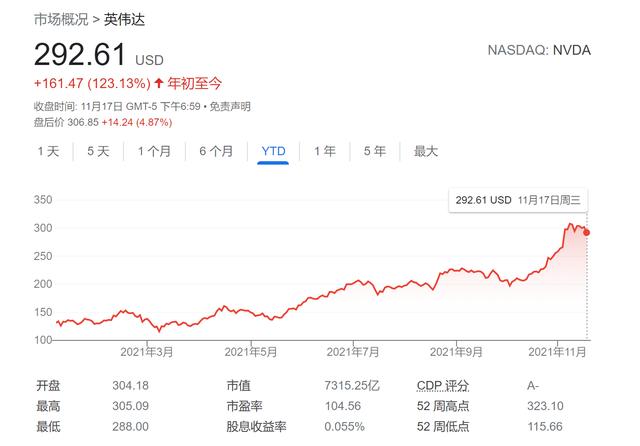
Task: Click the CDP score value A-
Action: click(533, 386)
